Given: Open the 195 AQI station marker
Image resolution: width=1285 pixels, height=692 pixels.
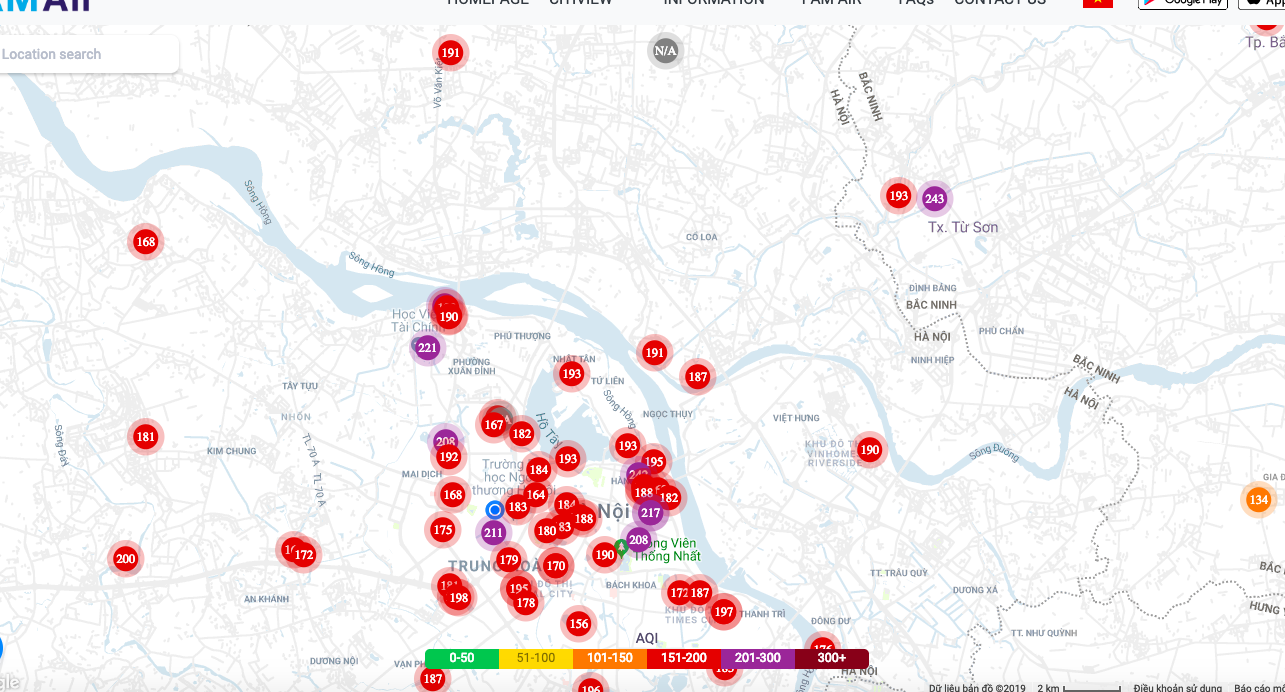Looking at the screenshot, I should pyautogui.click(x=654, y=462).
